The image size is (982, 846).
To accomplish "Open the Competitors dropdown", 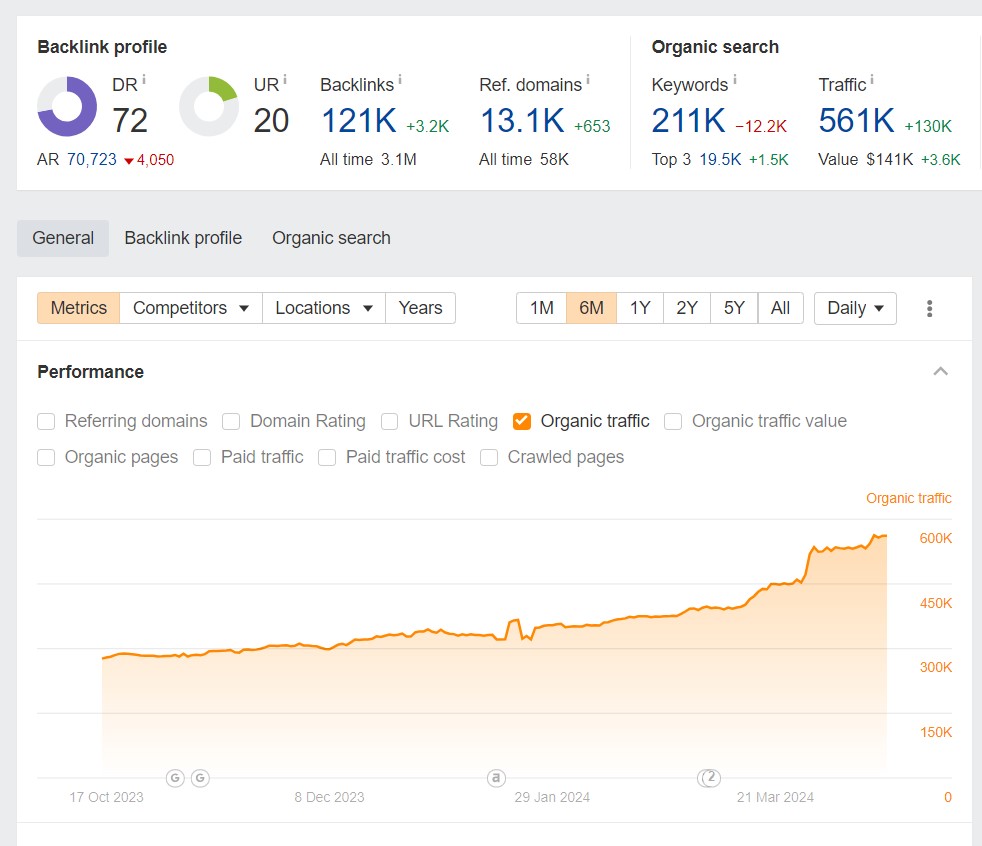I will click(x=190, y=308).
